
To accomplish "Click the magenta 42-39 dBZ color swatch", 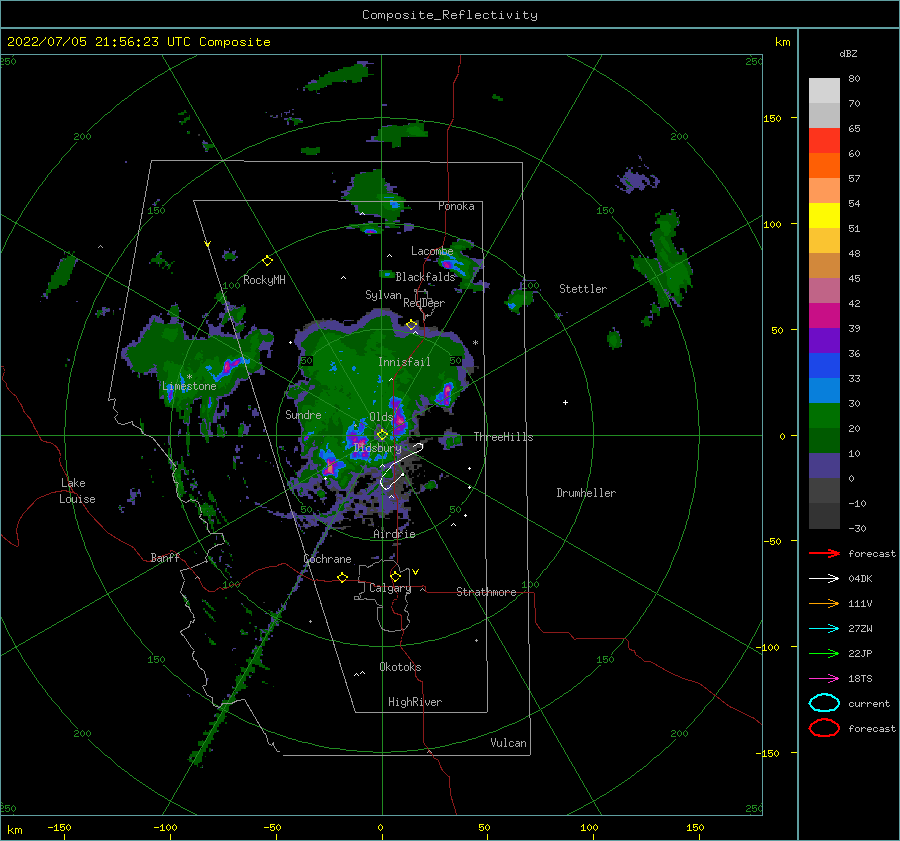I will (824, 316).
